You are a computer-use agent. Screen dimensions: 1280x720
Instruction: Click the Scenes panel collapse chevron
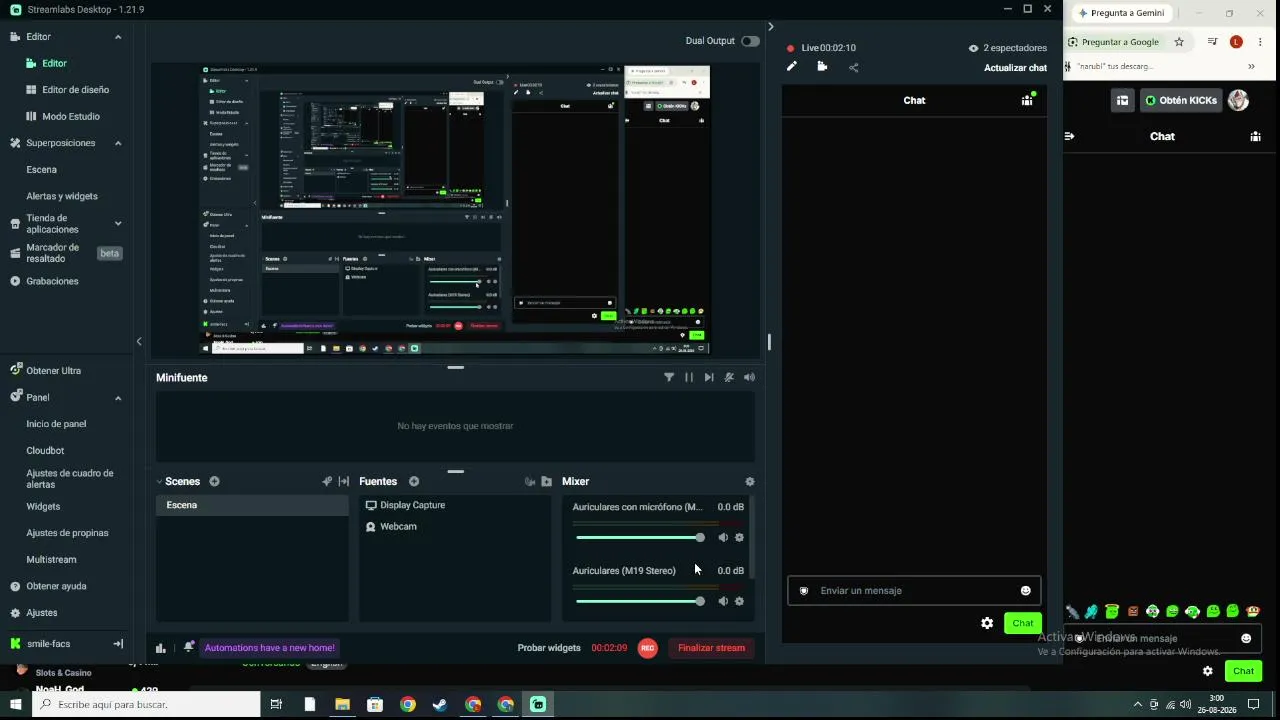pos(159,481)
